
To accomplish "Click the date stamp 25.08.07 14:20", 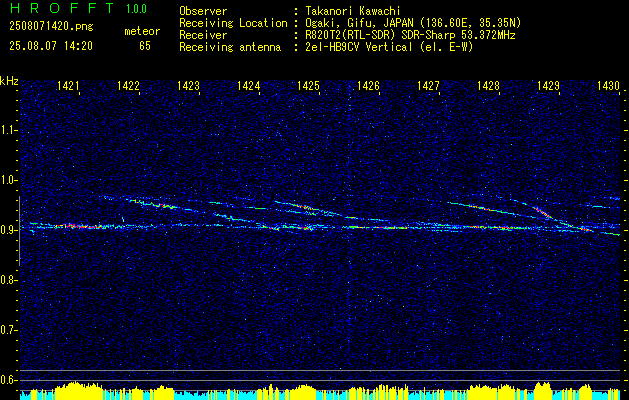I will (51, 46).
